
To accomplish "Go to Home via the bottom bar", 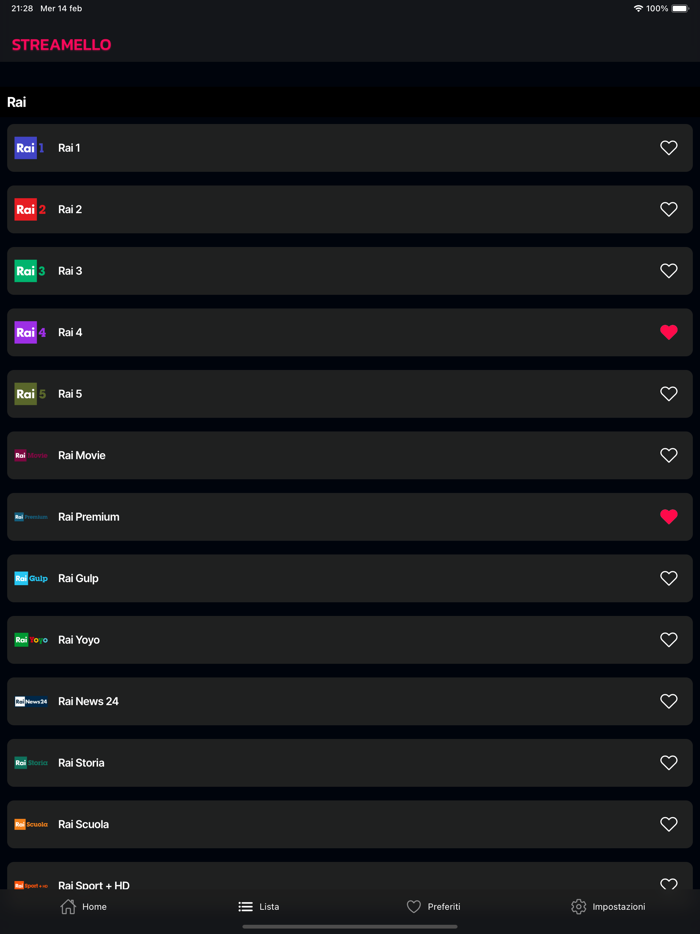I will (x=84, y=906).
